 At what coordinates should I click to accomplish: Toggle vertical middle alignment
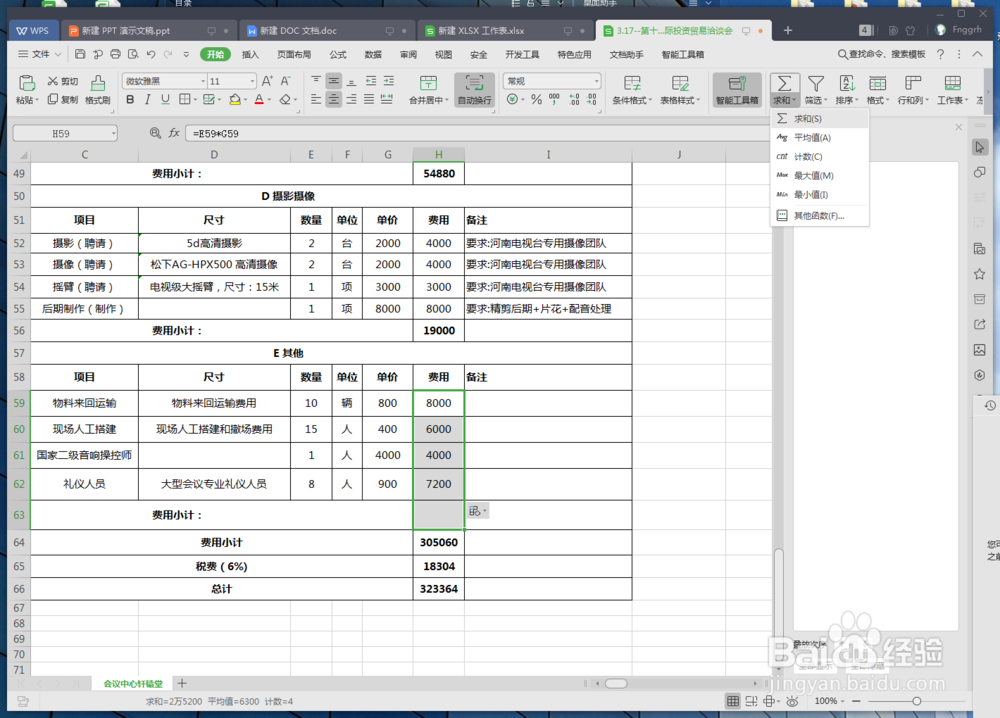point(334,80)
